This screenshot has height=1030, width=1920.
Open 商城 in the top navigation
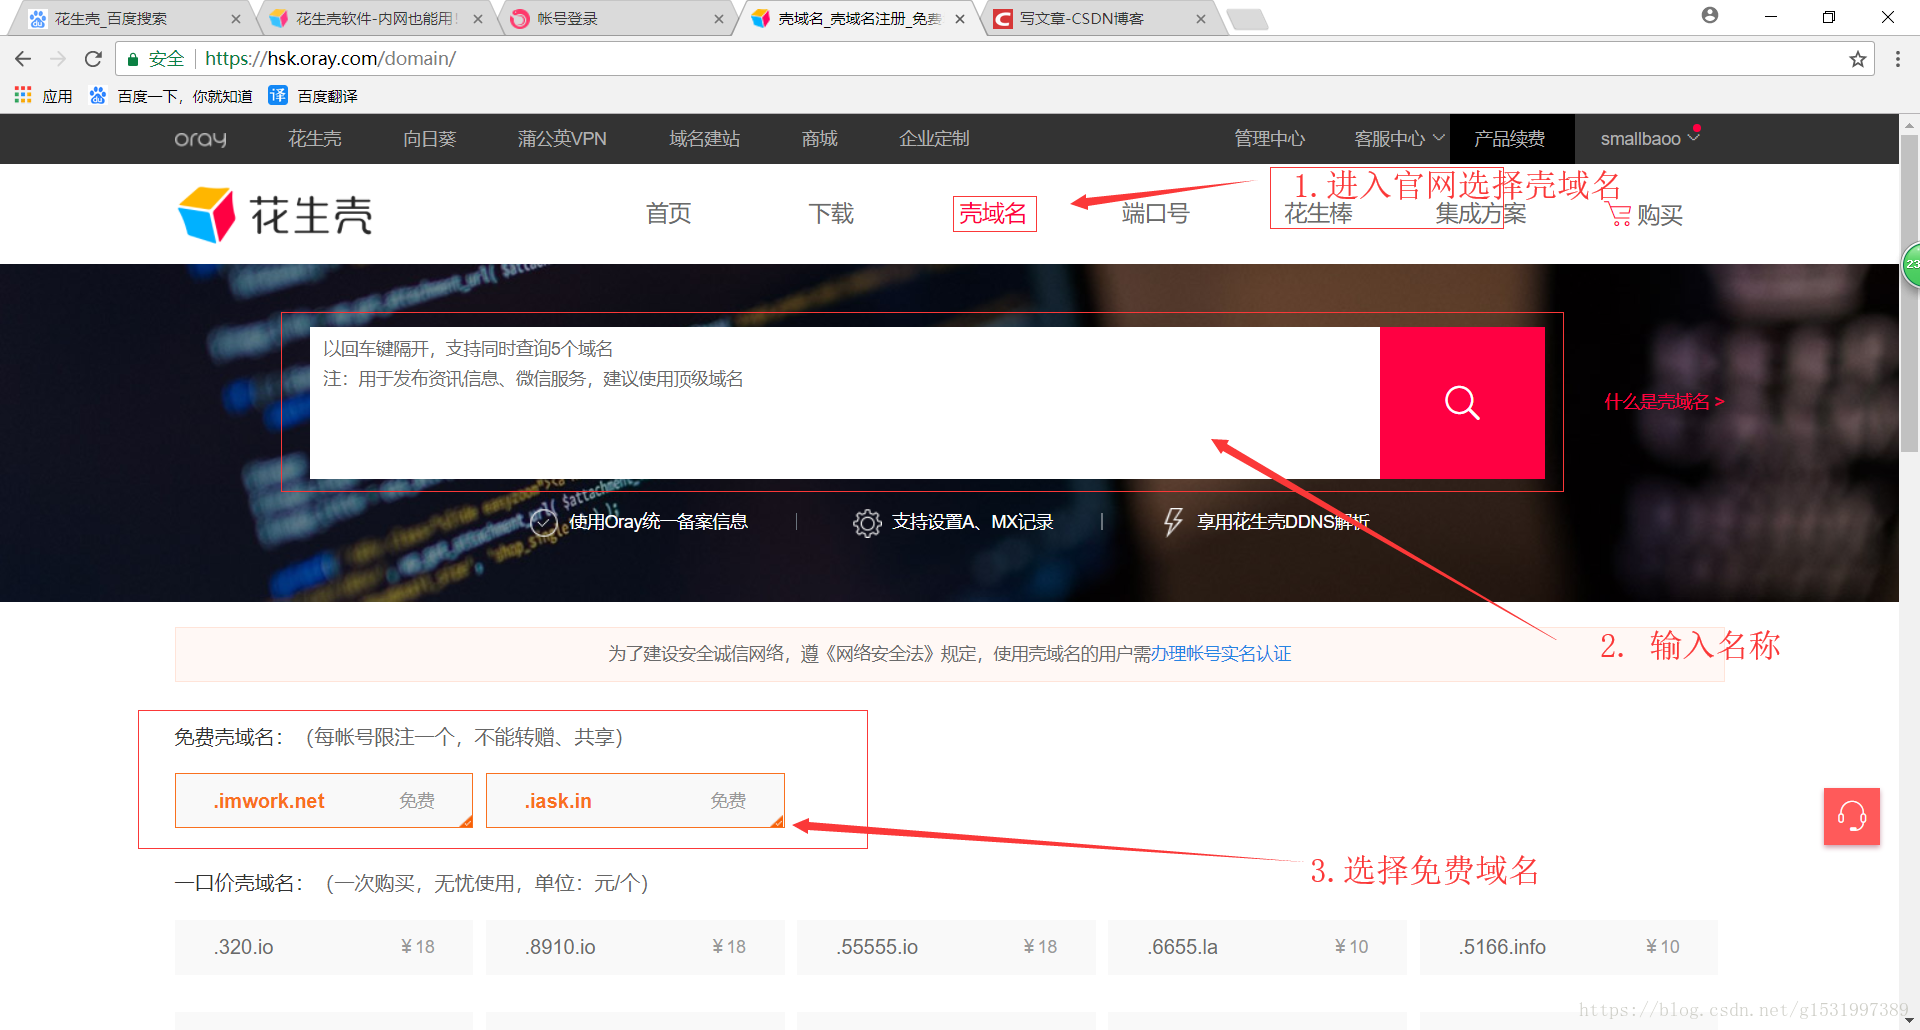click(820, 139)
